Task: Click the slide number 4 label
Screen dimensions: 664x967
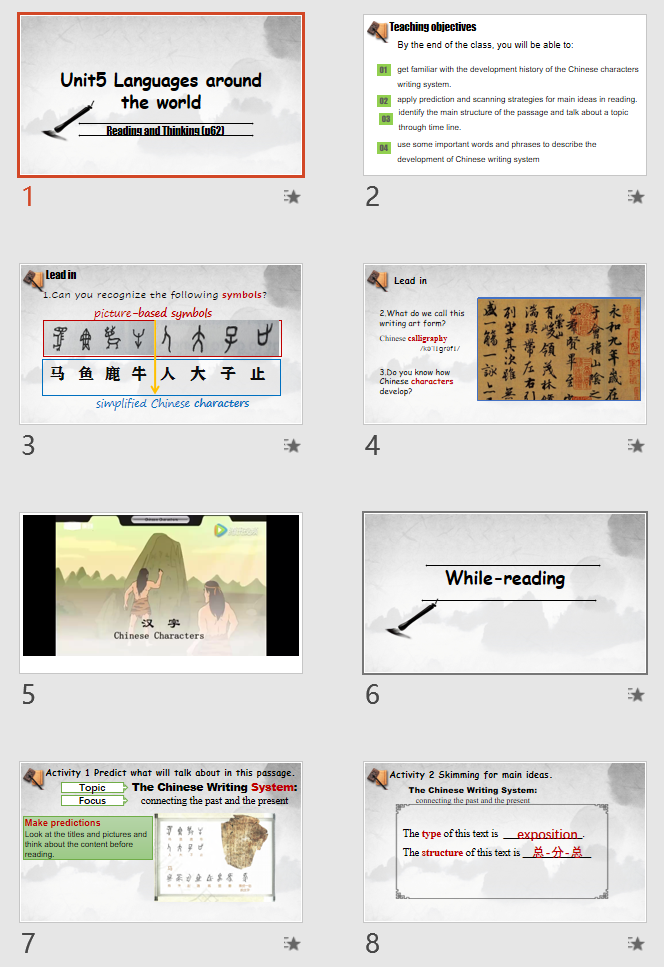Action: pos(372,446)
